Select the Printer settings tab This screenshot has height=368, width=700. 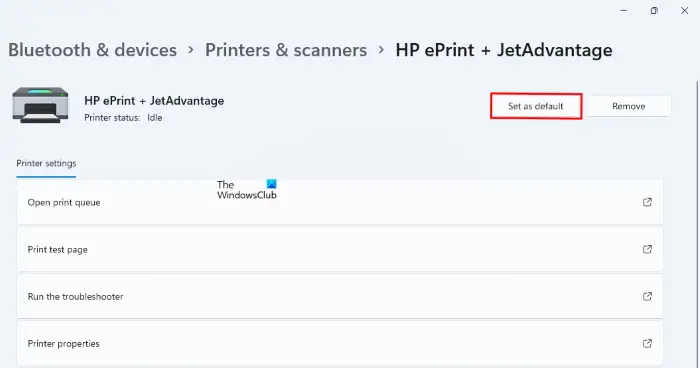(46, 163)
